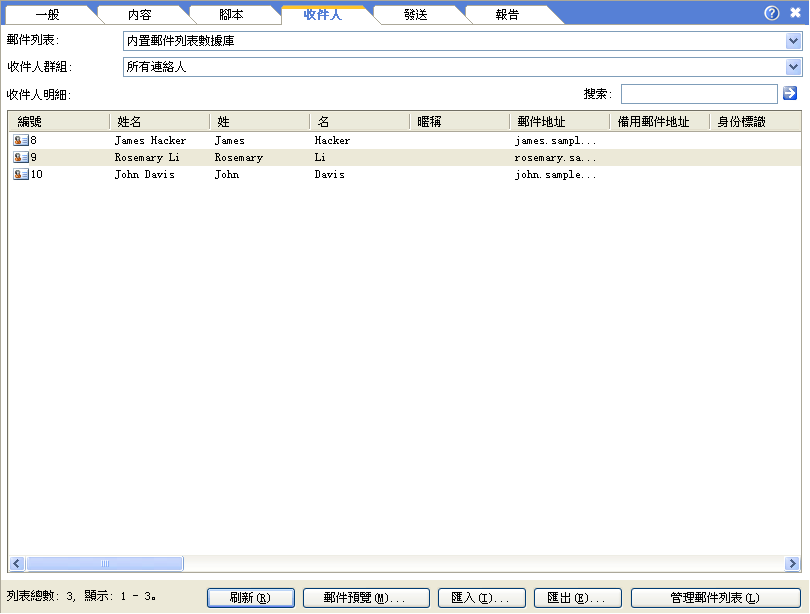
Task: Click inside the 搜索 search field
Action: pos(698,94)
